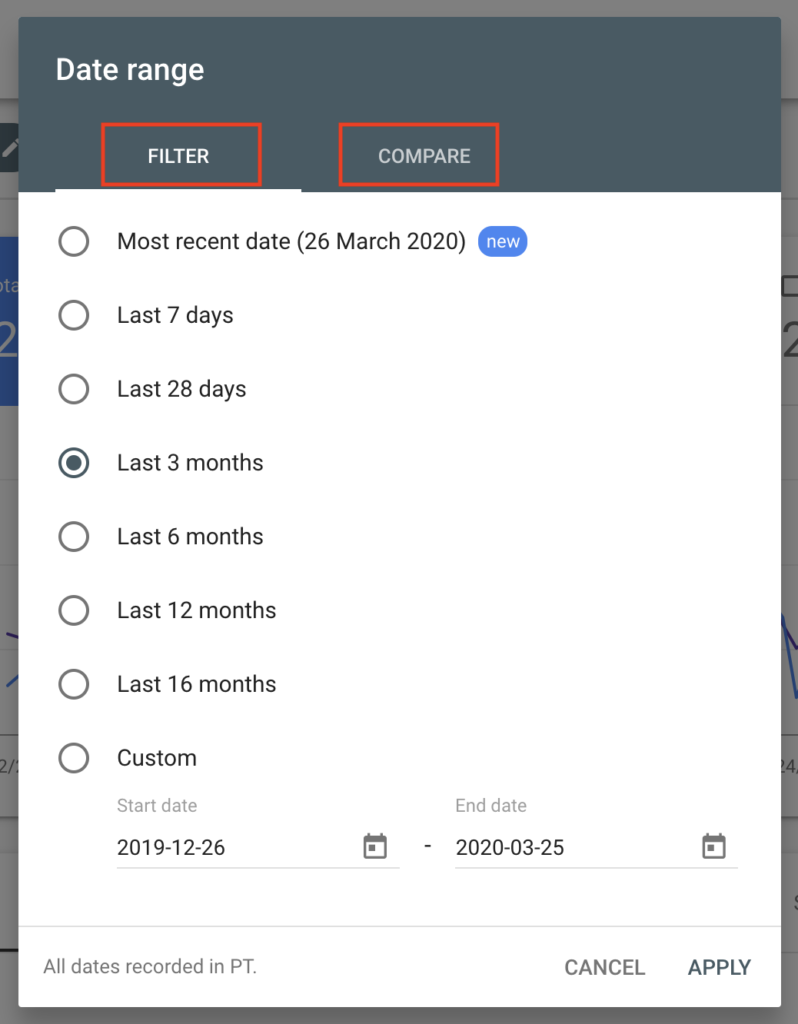The height and width of the screenshot is (1024, 798).
Task: Pick Last 16 months radio button
Action: (74, 684)
